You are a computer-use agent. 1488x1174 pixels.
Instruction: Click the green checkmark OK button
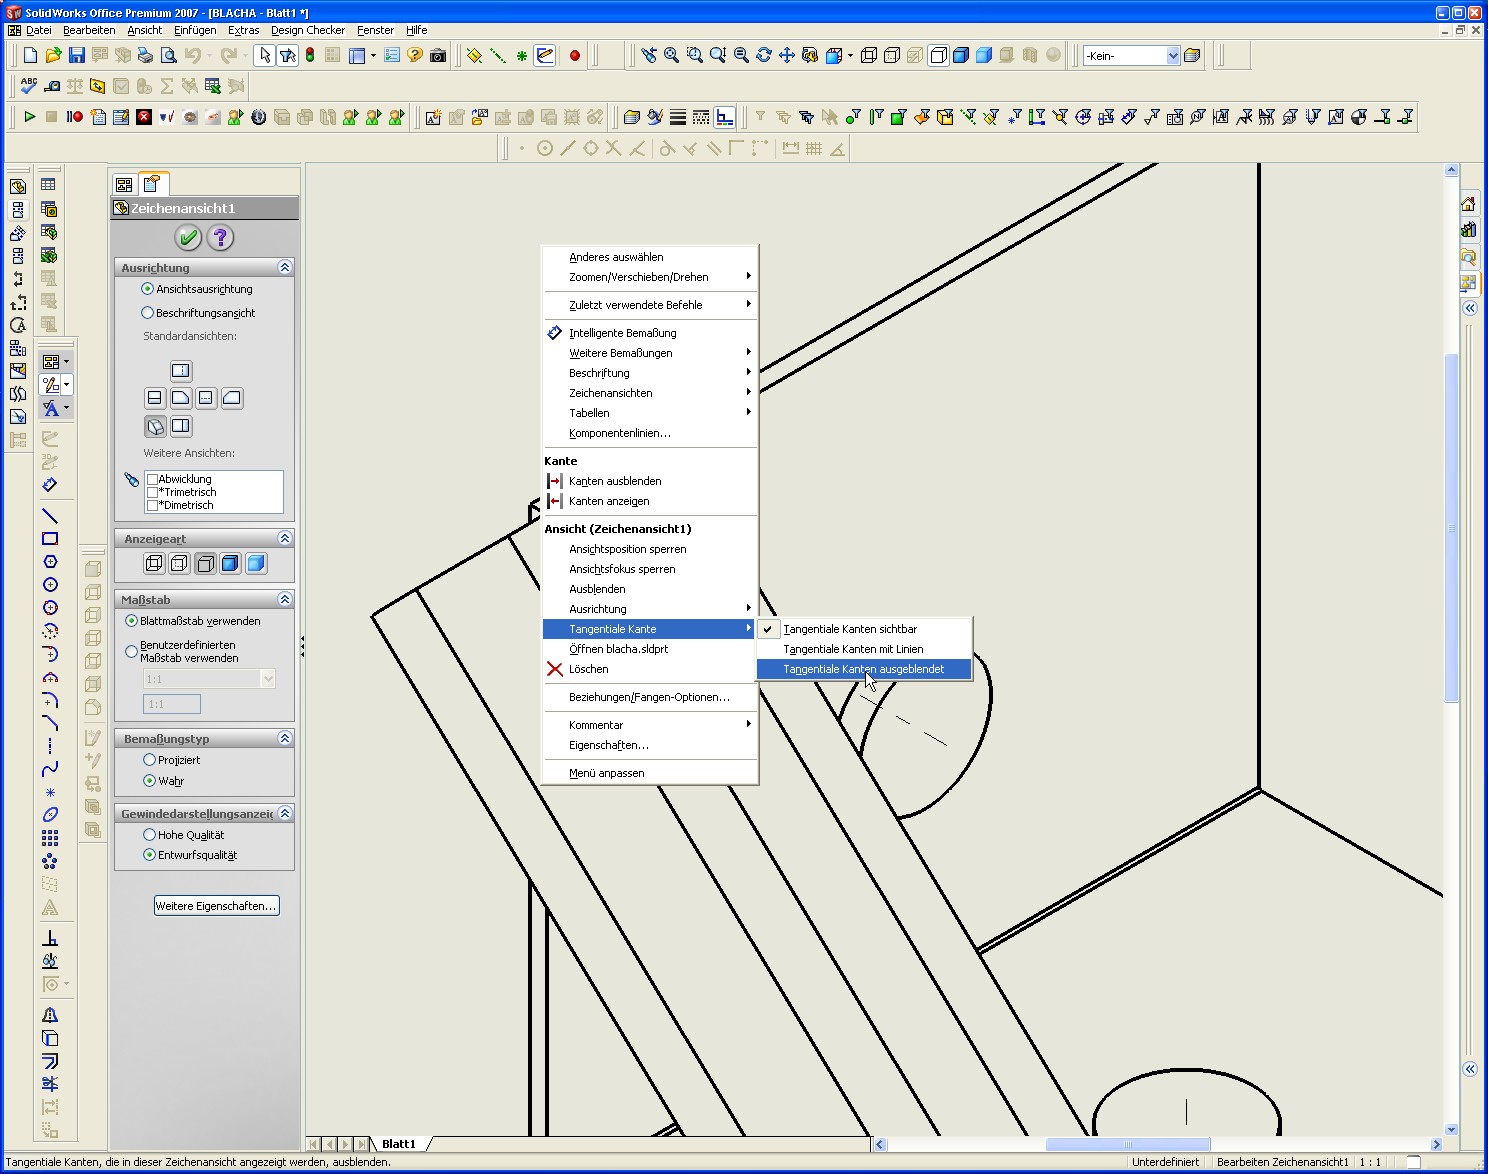click(x=187, y=237)
